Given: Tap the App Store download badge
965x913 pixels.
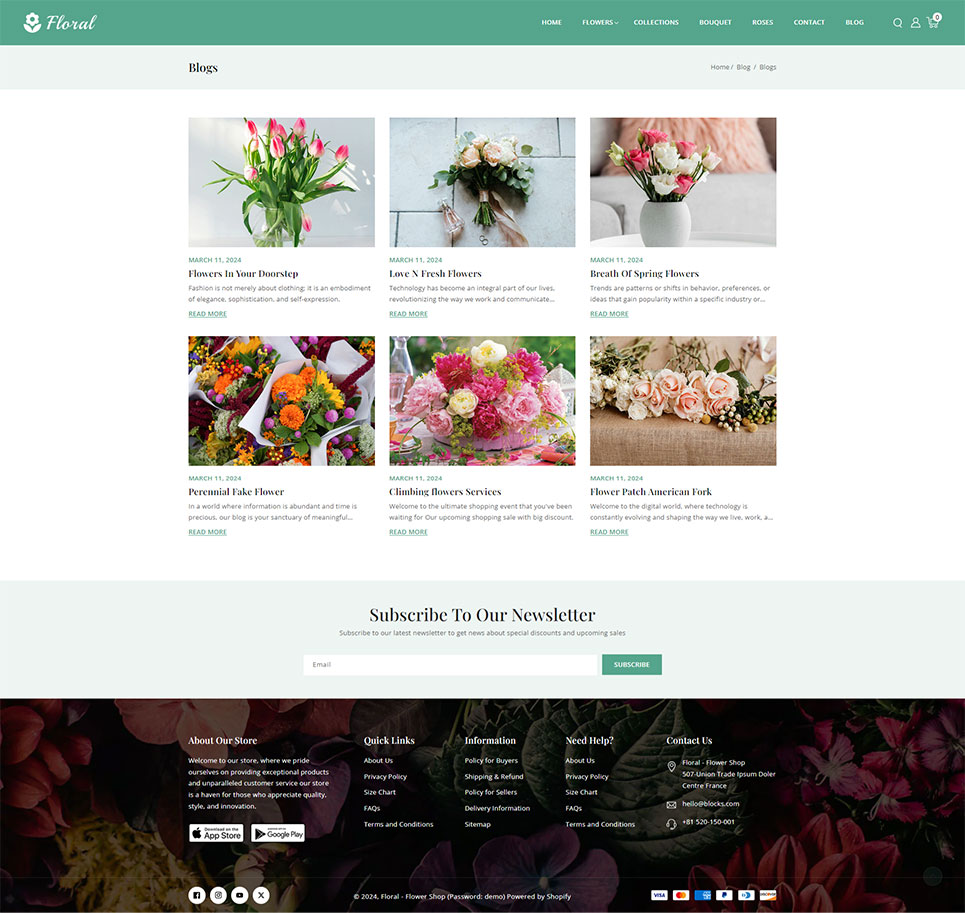Looking at the screenshot, I should (x=216, y=833).
